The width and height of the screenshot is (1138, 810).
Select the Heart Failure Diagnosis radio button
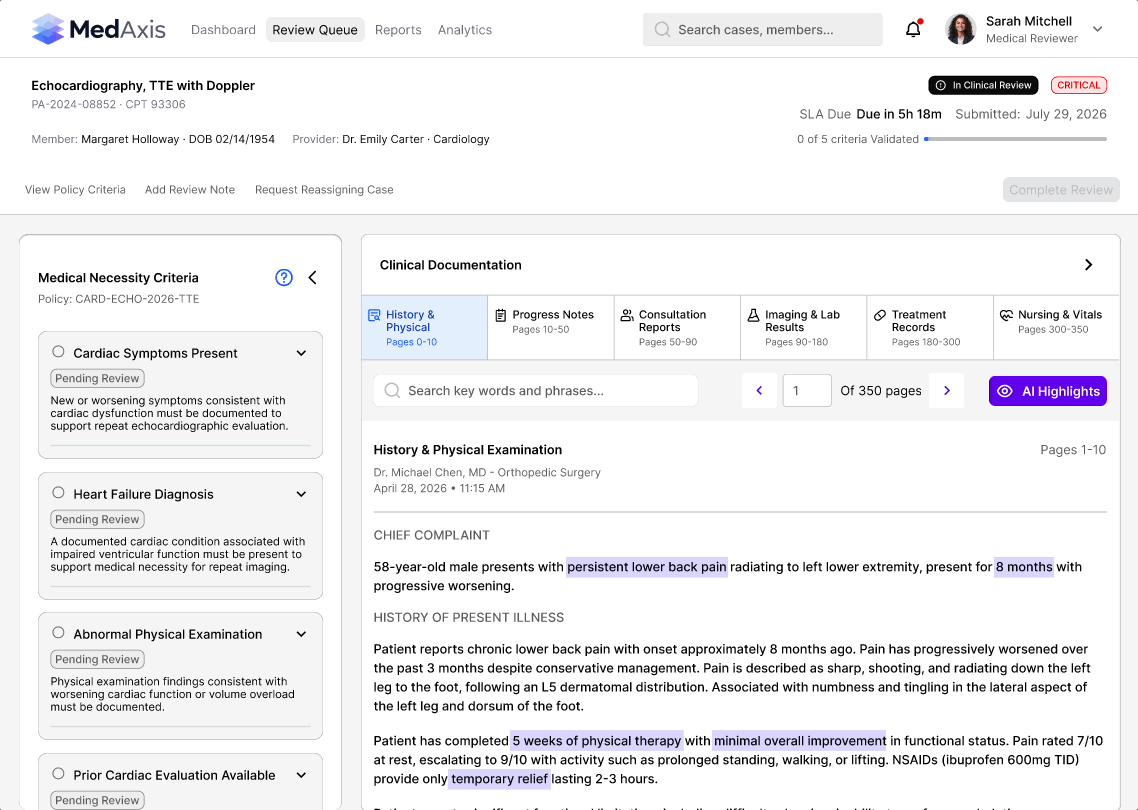pyautogui.click(x=58, y=492)
